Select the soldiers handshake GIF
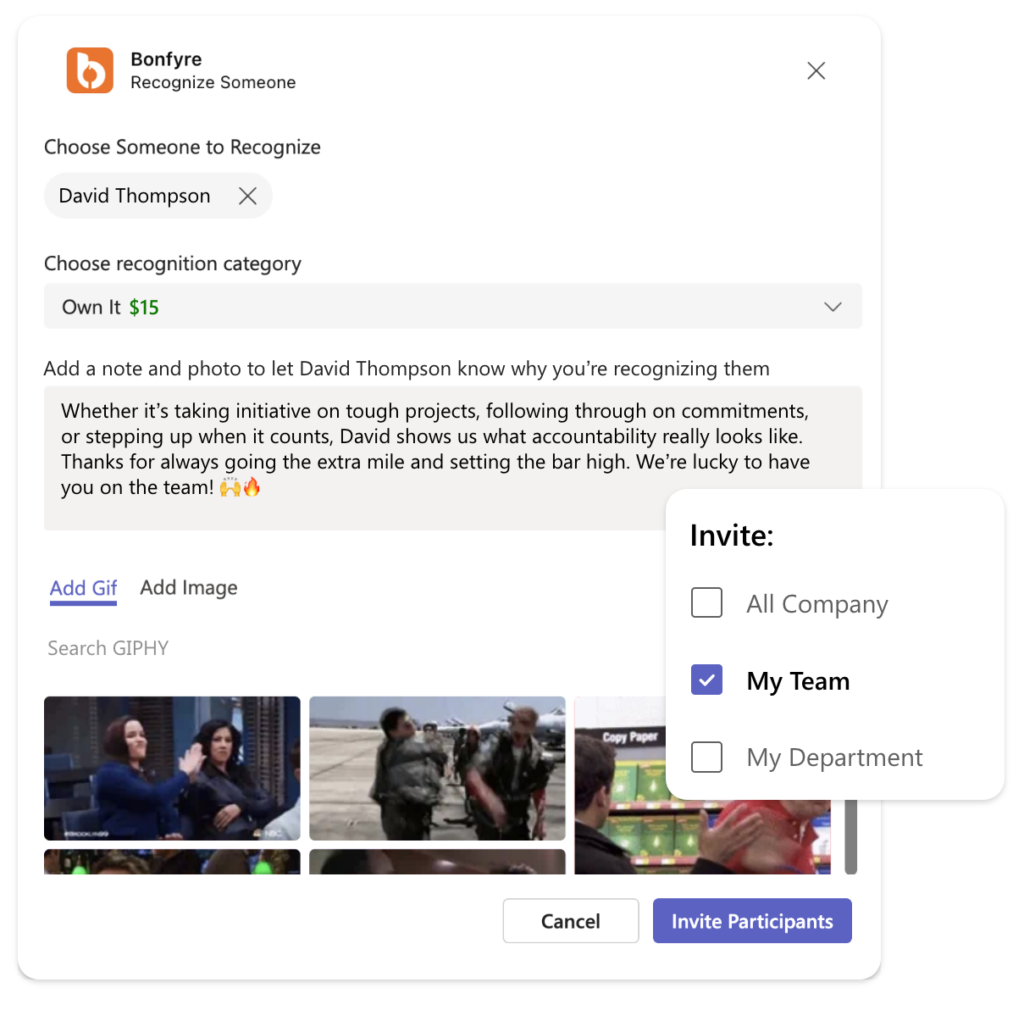 [x=437, y=768]
